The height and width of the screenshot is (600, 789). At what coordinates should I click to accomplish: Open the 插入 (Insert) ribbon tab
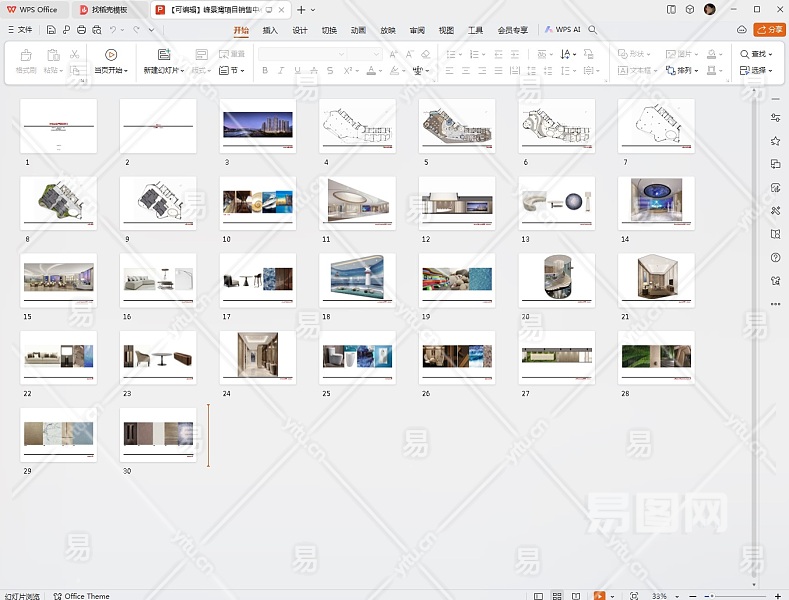(270, 30)
